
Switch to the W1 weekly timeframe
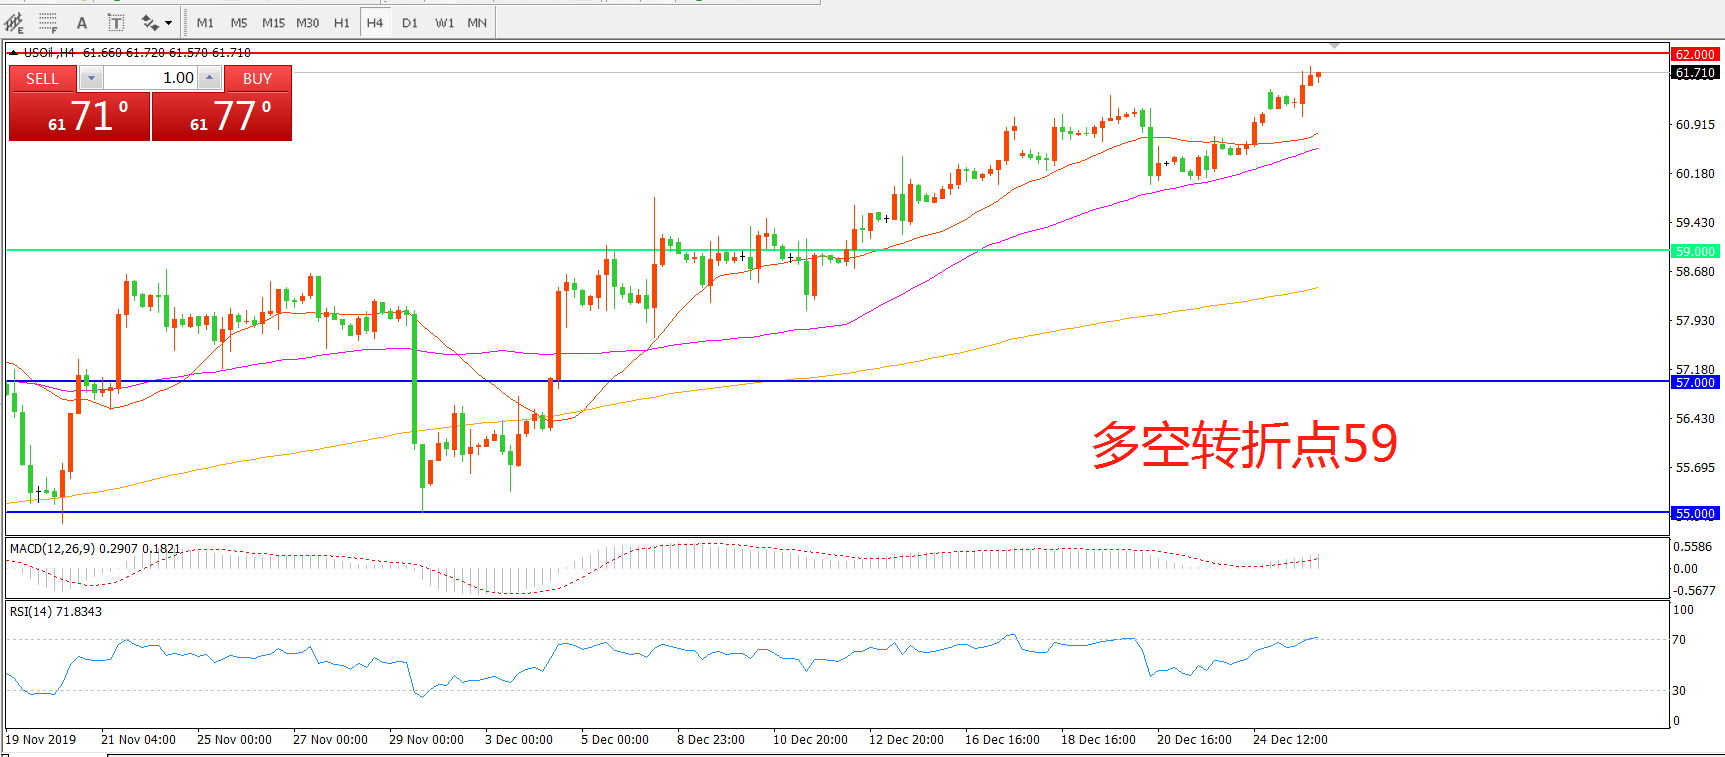444,22
